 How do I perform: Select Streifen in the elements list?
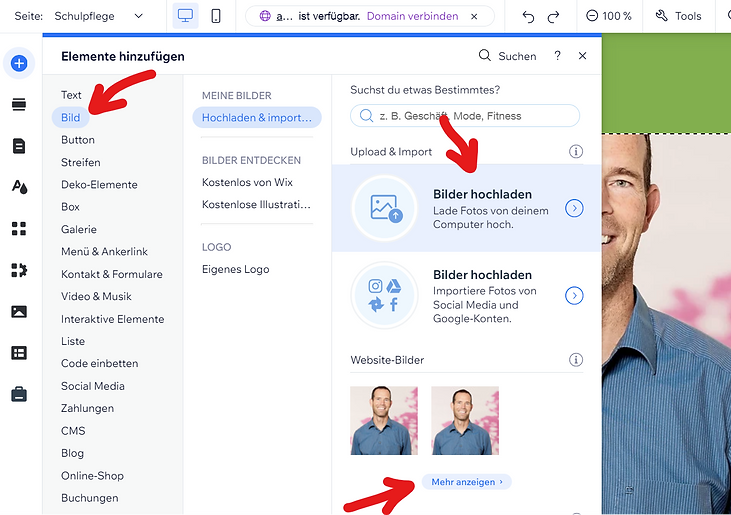tap(81, 162)
